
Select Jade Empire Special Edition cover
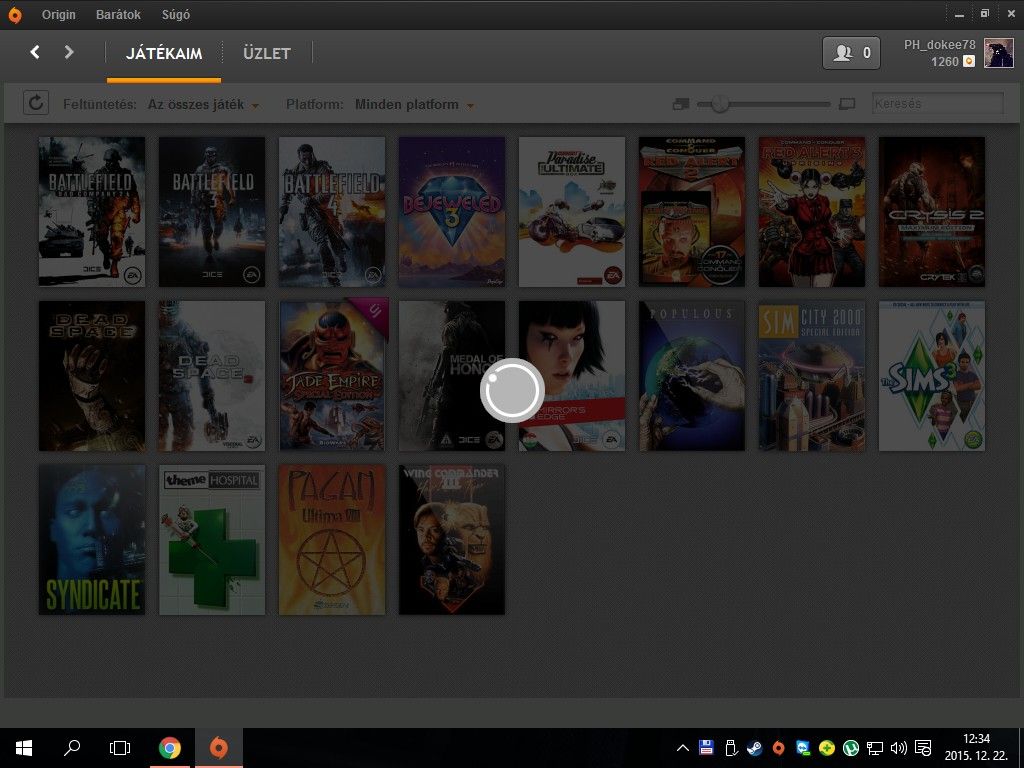pos(332,376)
